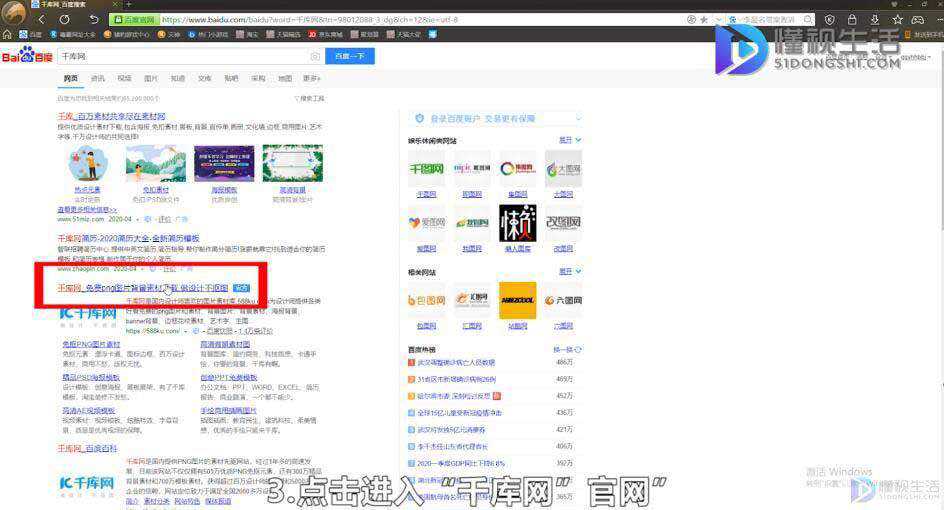
Task: Open the JD bookmark in bookmarks bar
Action: (x=325, y=34)
